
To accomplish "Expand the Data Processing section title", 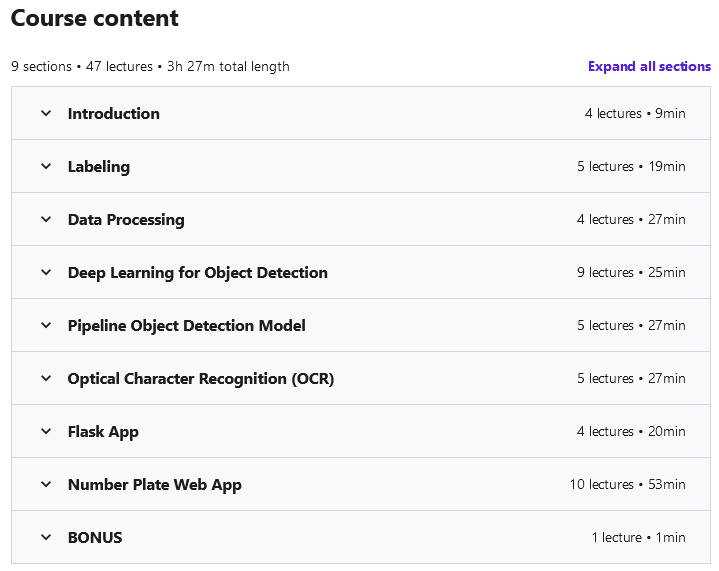I will pos(126,220).
